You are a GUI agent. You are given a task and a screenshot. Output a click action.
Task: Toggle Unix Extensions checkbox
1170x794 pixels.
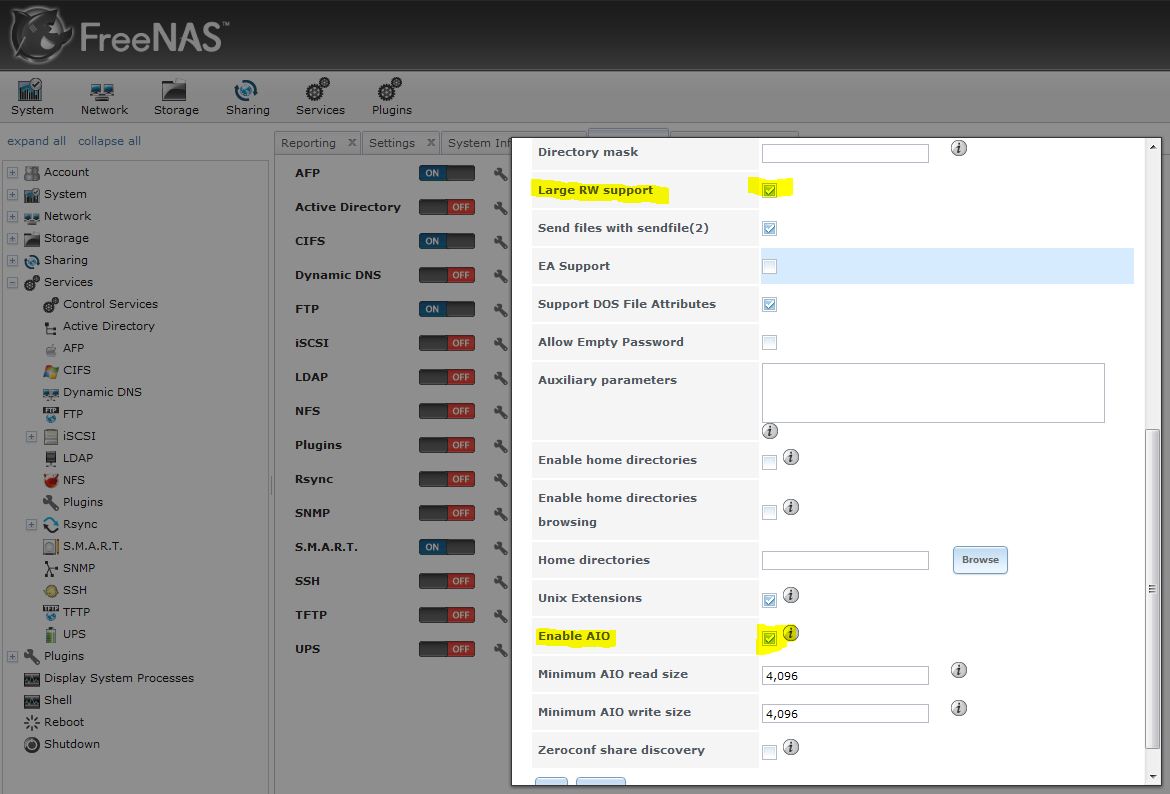tap(769, 601)
